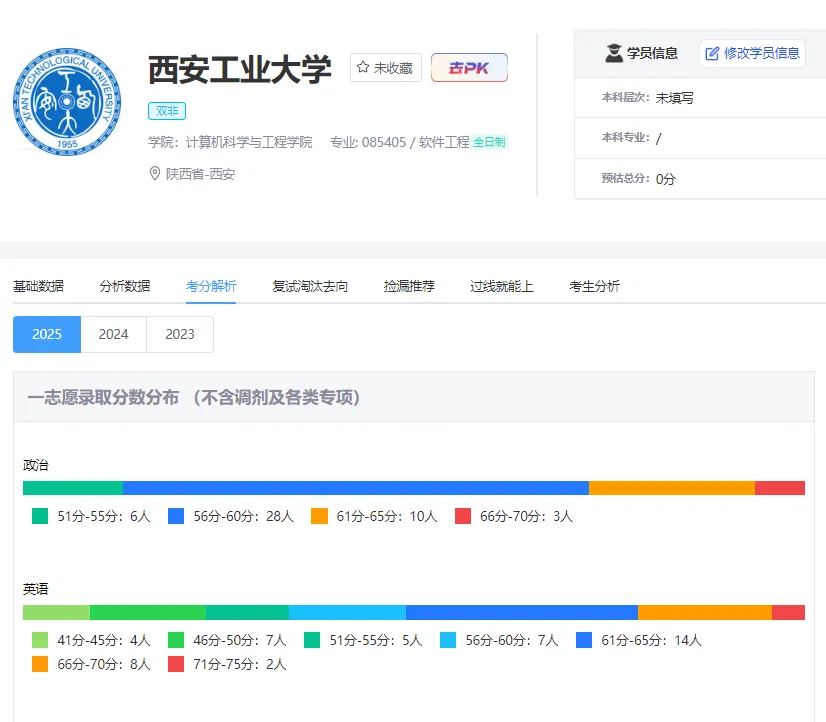Open the 复试淘汰去向 tab
Viewport: 826px width, 722px height.
pos(310,286)
